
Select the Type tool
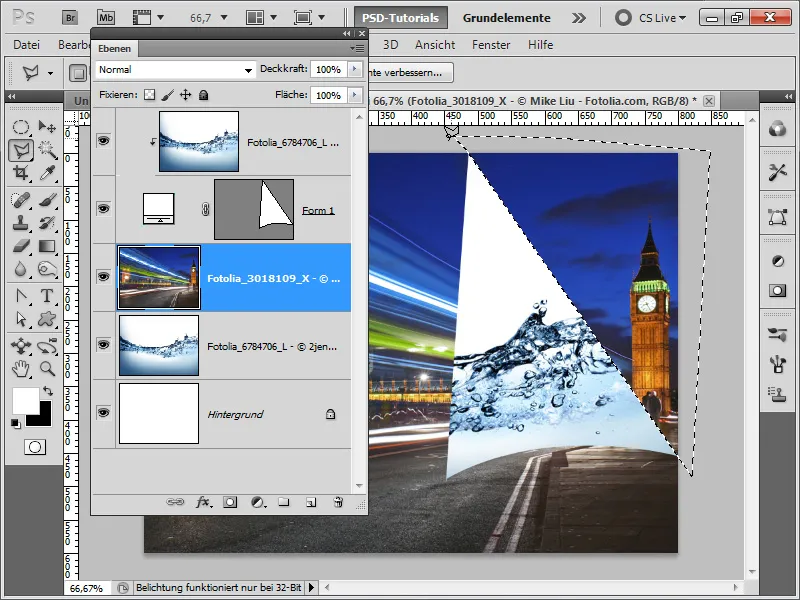[x=47, y=296]
